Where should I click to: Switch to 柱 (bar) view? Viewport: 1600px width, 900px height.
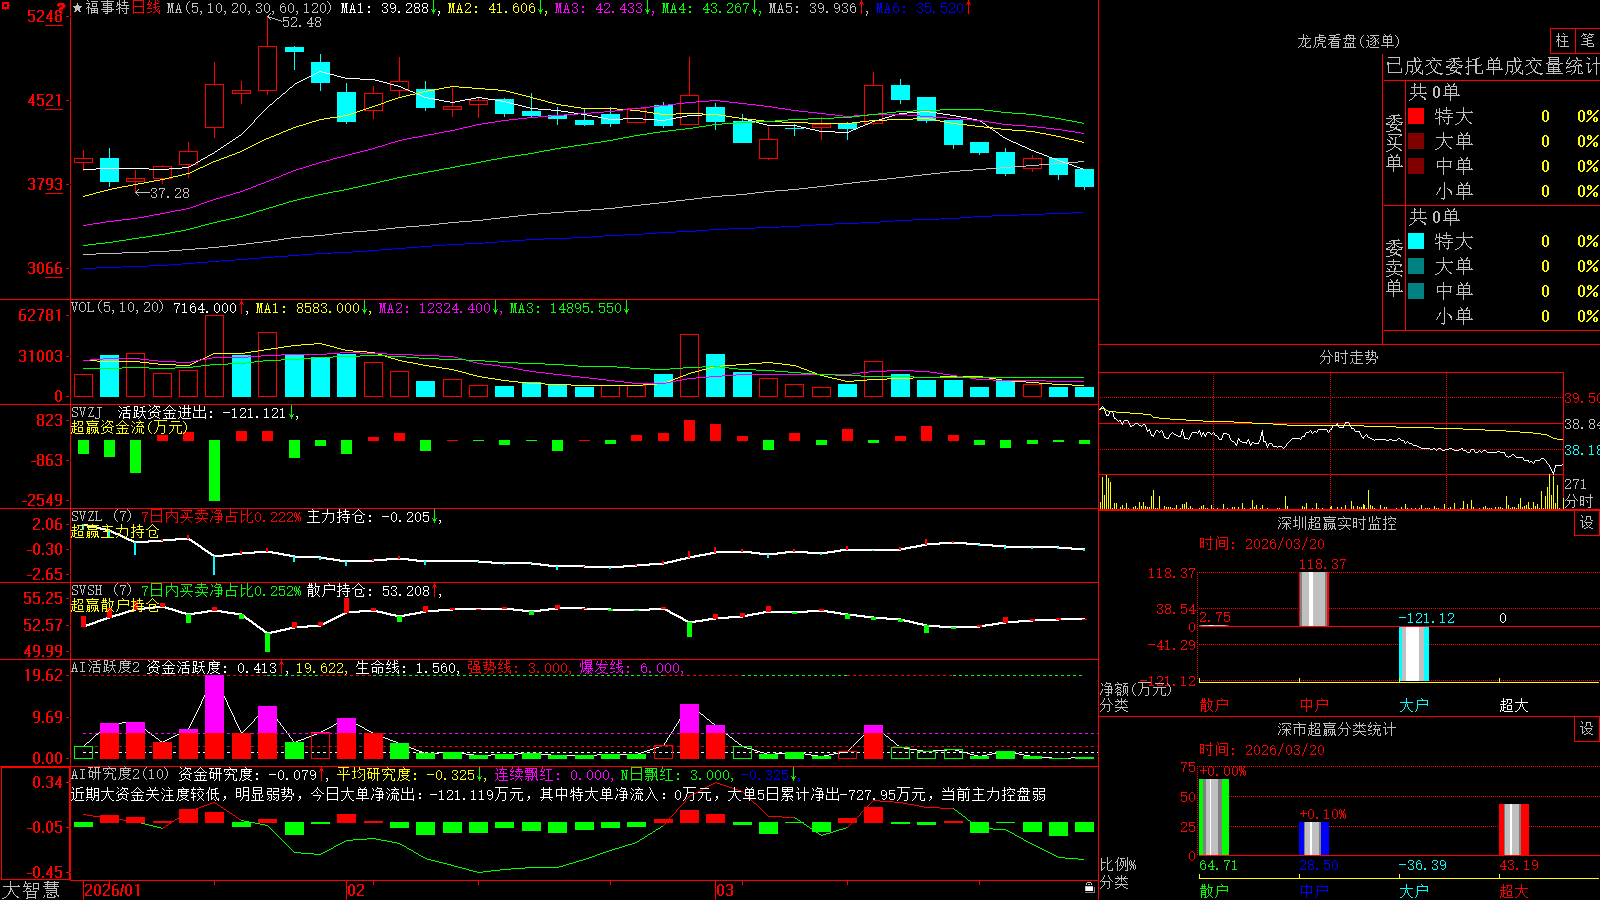coord(1562,40)
